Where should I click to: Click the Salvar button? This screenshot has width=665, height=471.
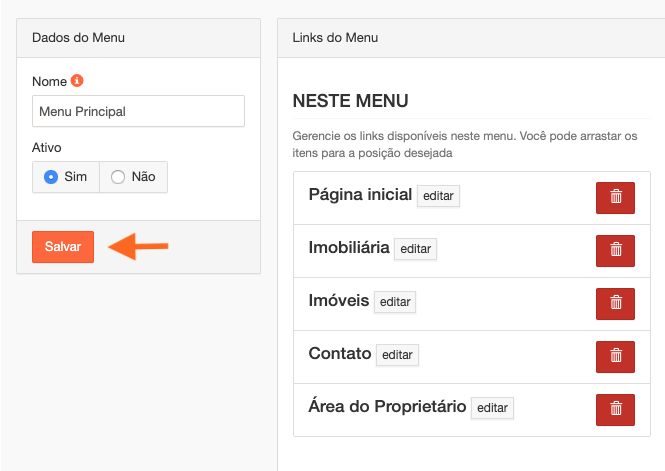click(63, 247)
